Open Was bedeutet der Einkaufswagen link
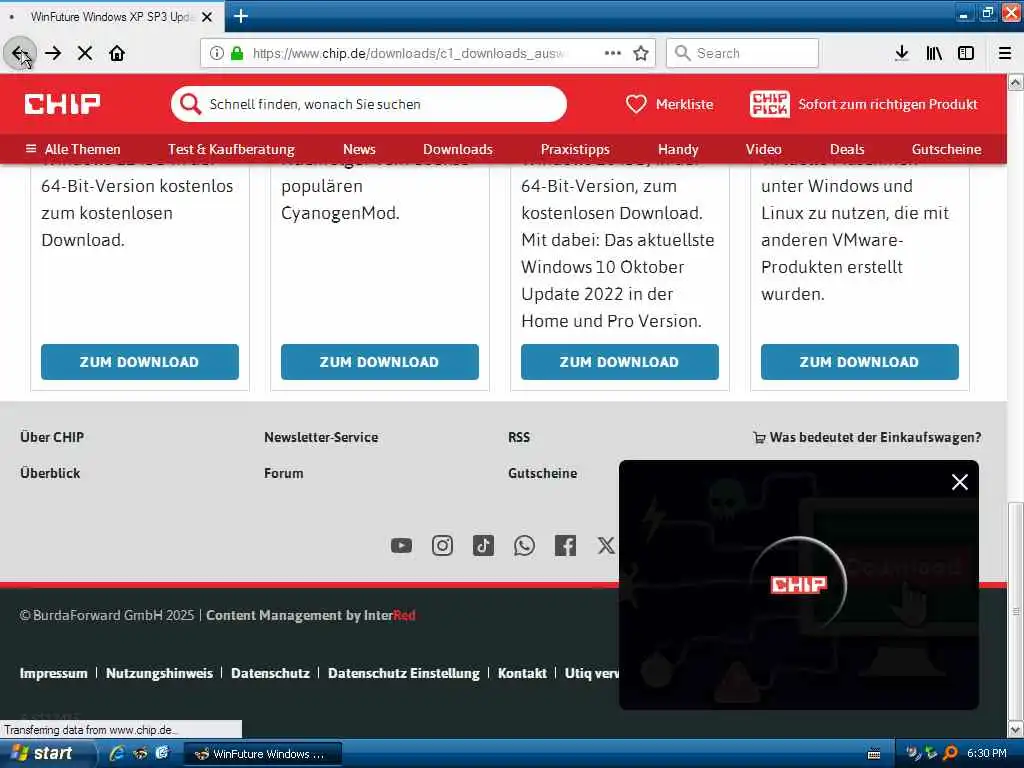Image resolution: width=1024 pixels, height=768 pixels. pos(867,438)
